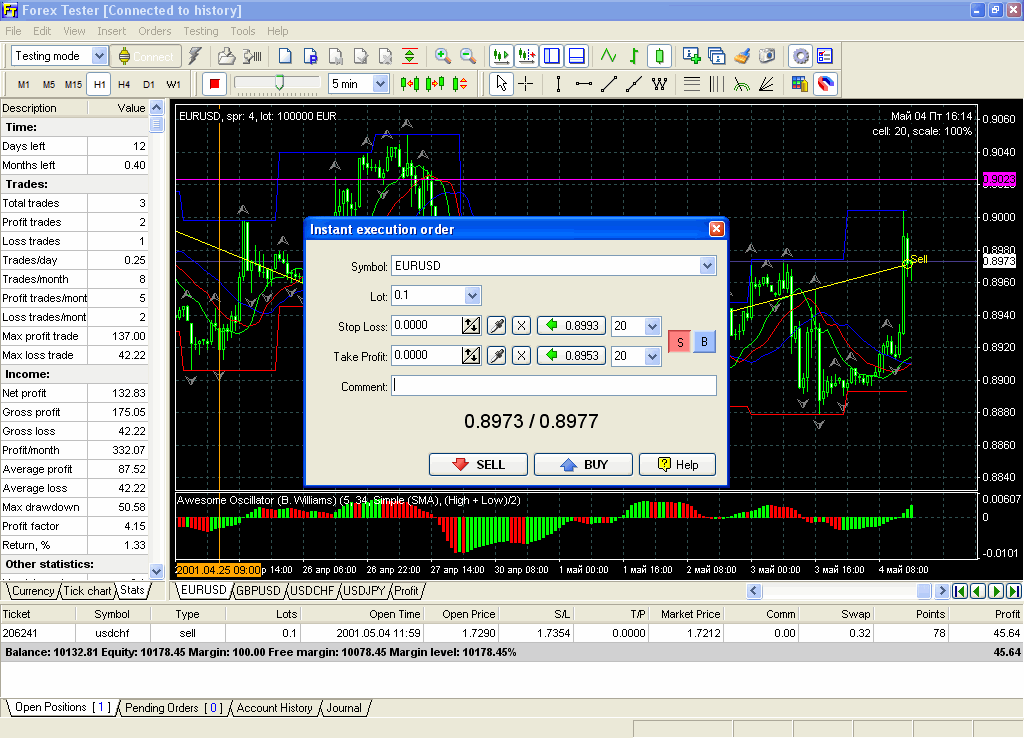This screenshot has height=738, width=1024.
Task: Select the vertical line drawing tool
Action: pos(558,84)
